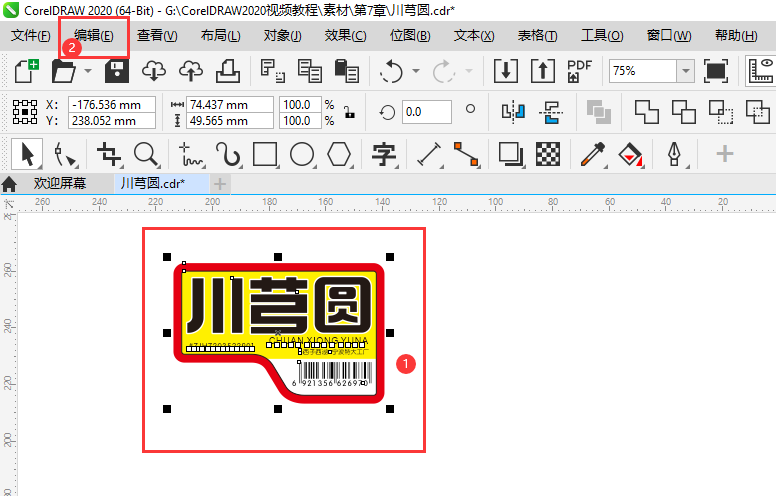776x496 pixels.
Task: Select the Polygon tool
Action: 339,154
